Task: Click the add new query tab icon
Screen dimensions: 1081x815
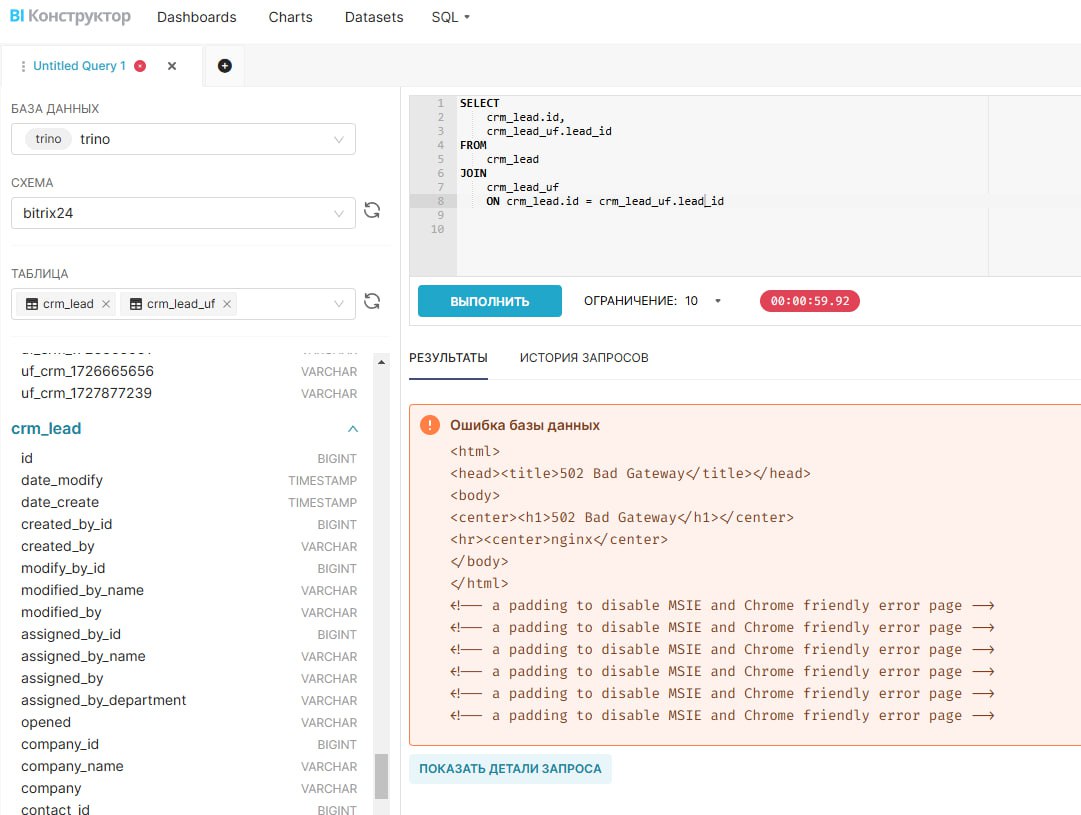Action: tap(224, 66)
